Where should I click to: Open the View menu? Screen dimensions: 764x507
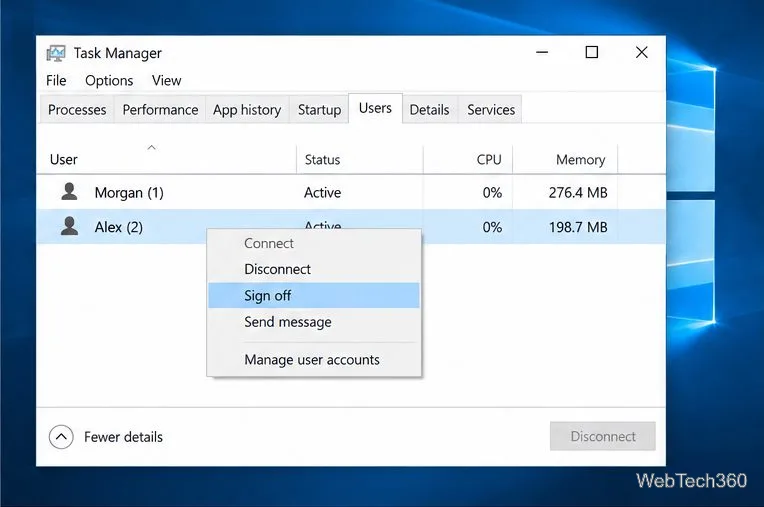(x=167, y=80)
